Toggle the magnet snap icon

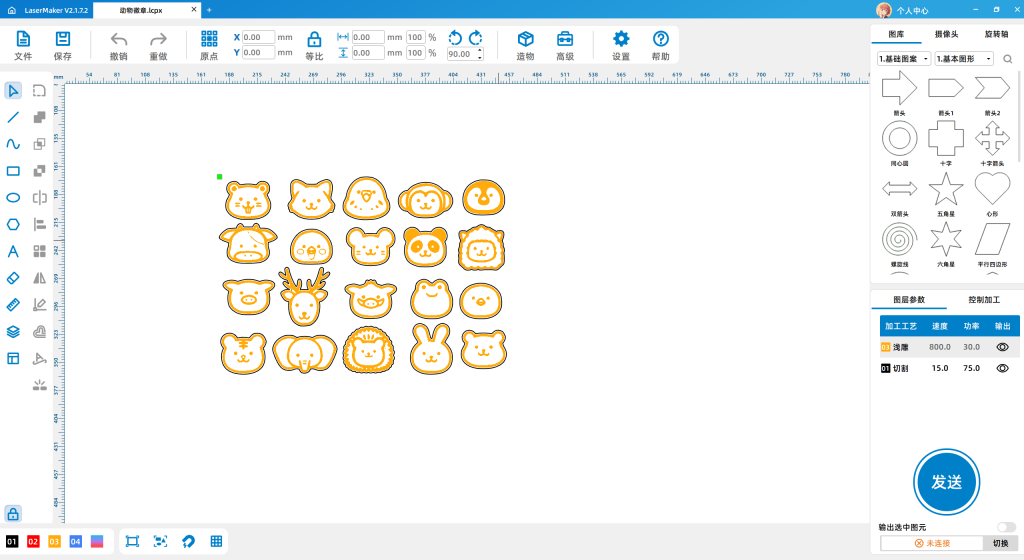[x=189, y=541]
